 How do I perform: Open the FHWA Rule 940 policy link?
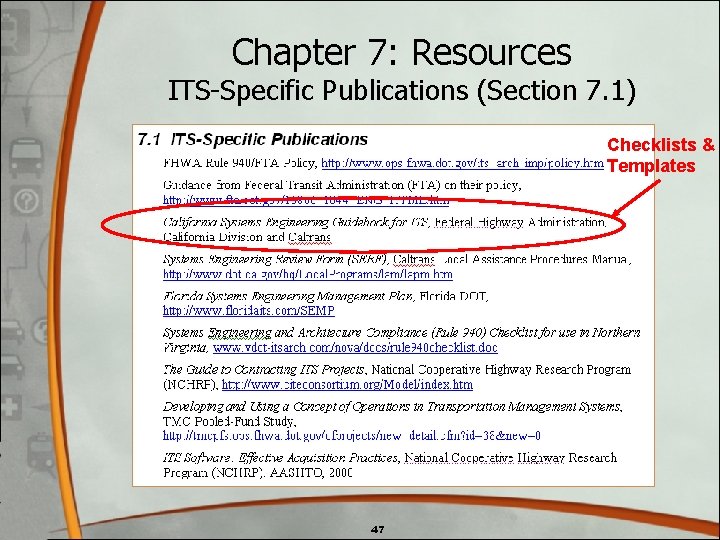pyautogui.click(x=462, y=163)
